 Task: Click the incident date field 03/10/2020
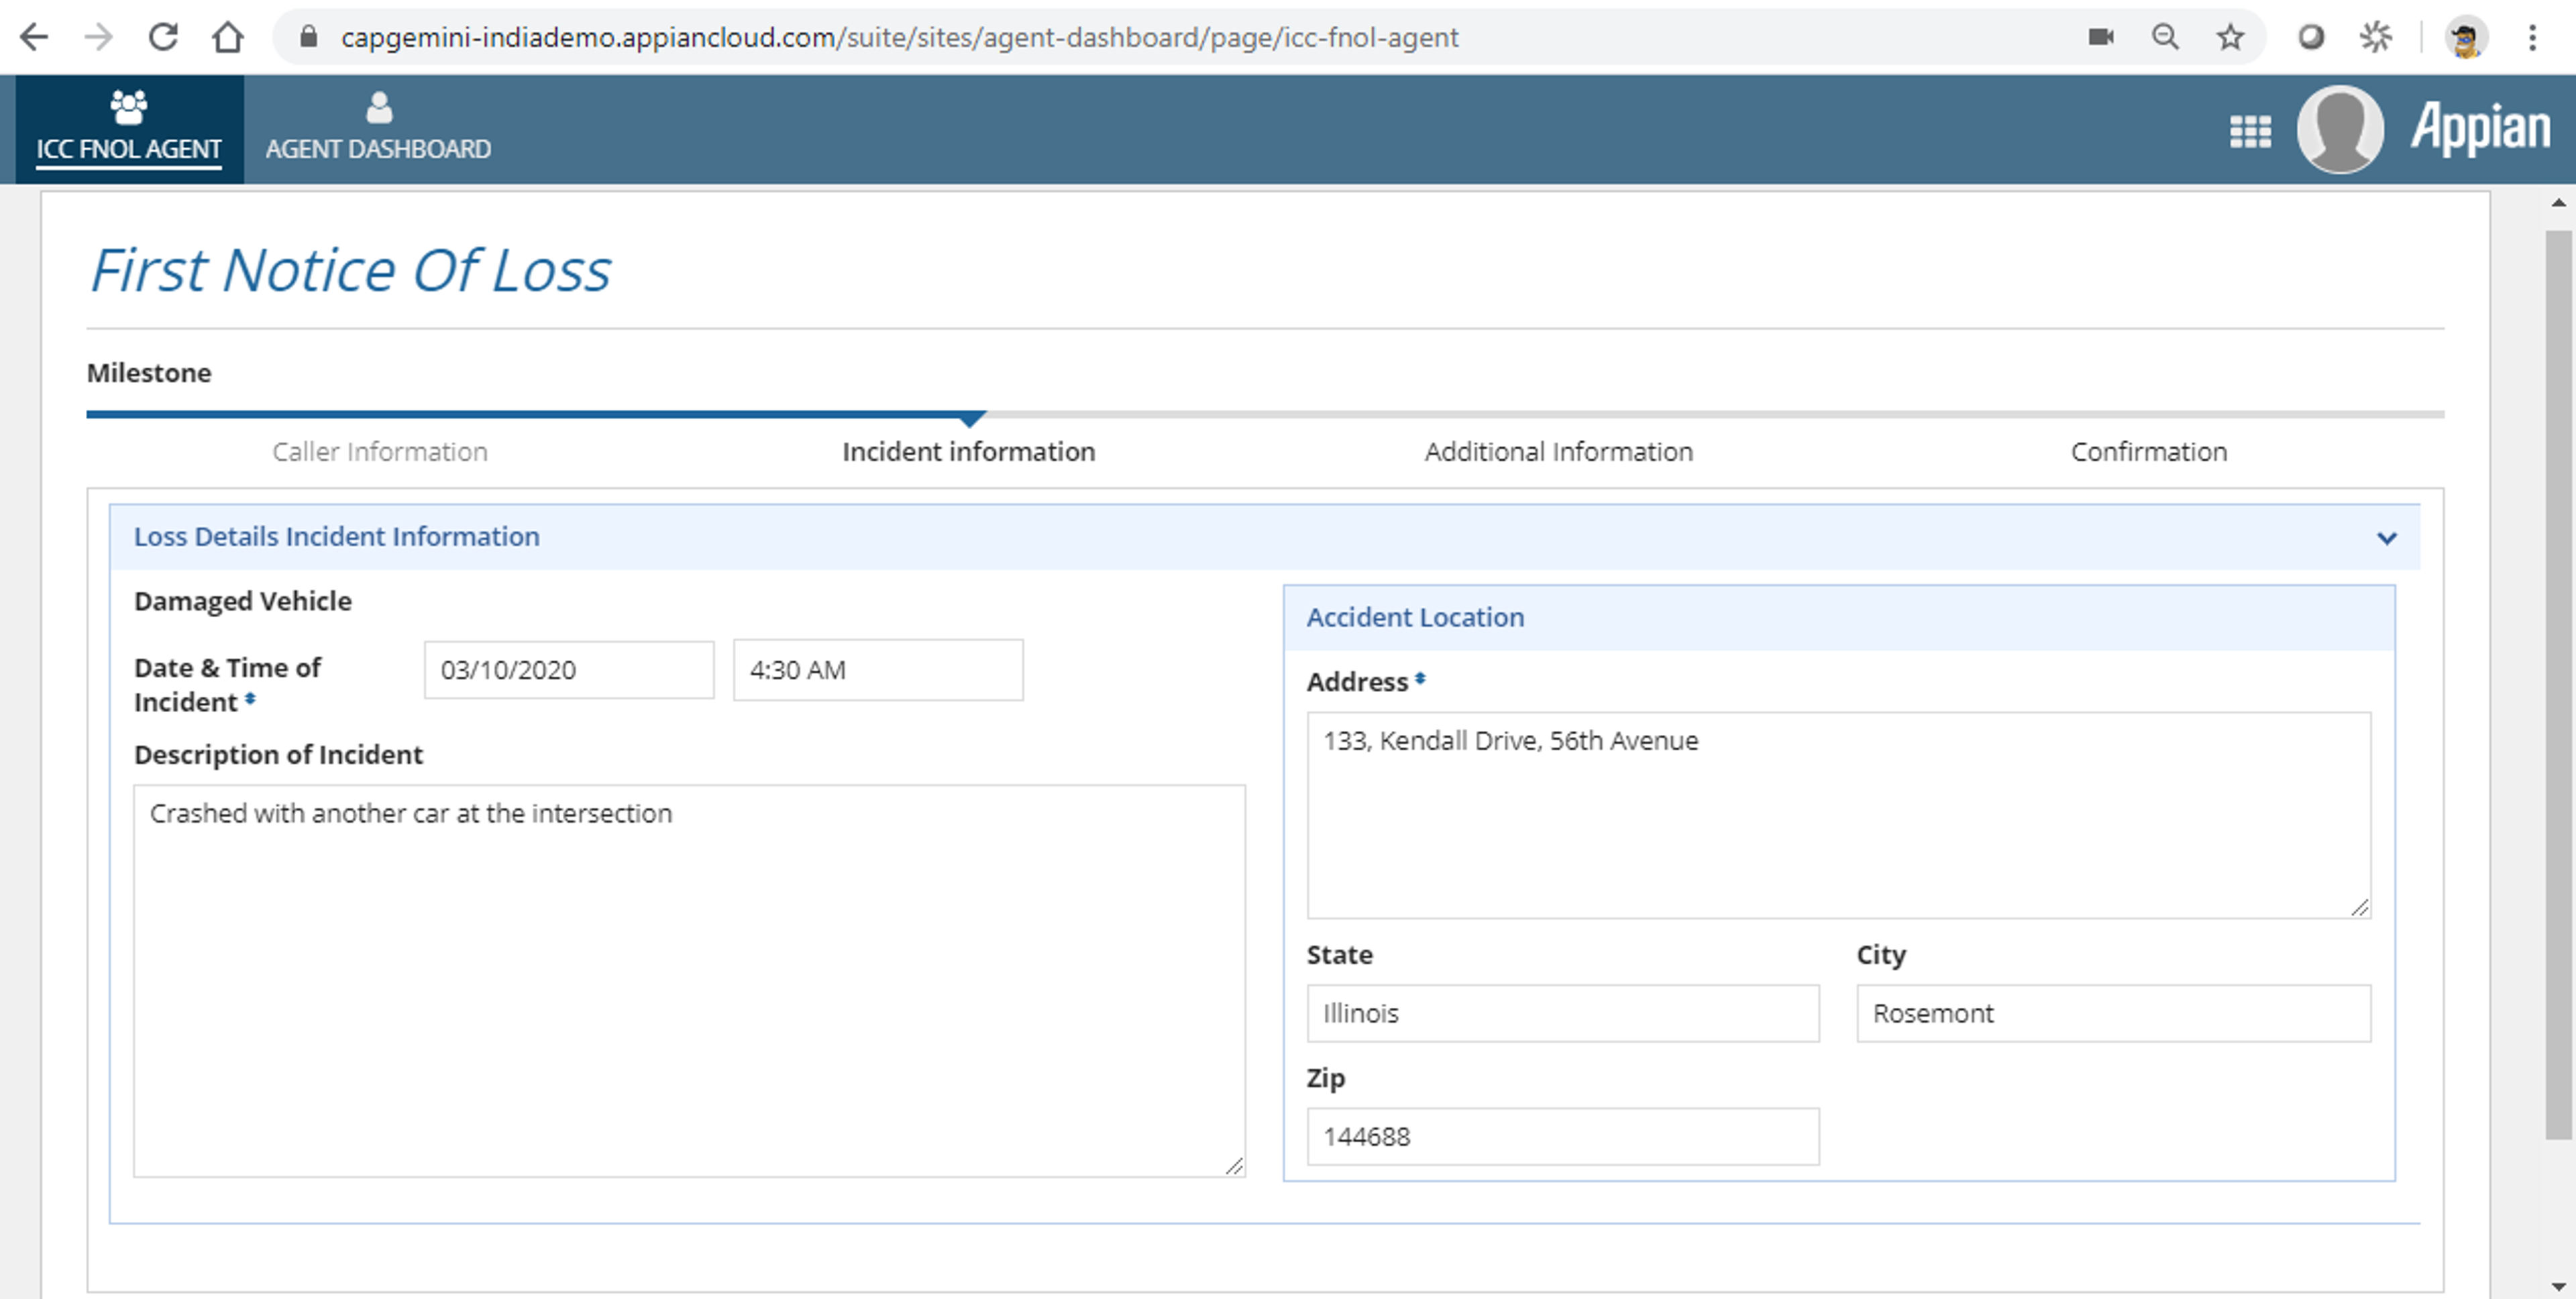click(x=569, y=670)
